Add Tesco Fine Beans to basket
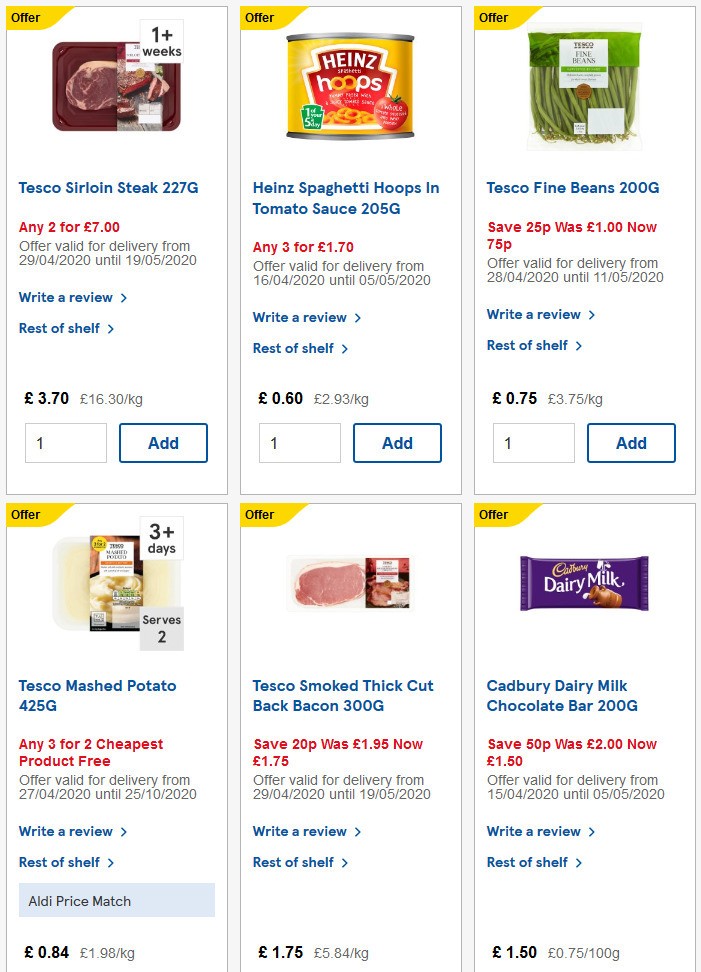Screen dimensions: 701x972 (x=631, y=442)
